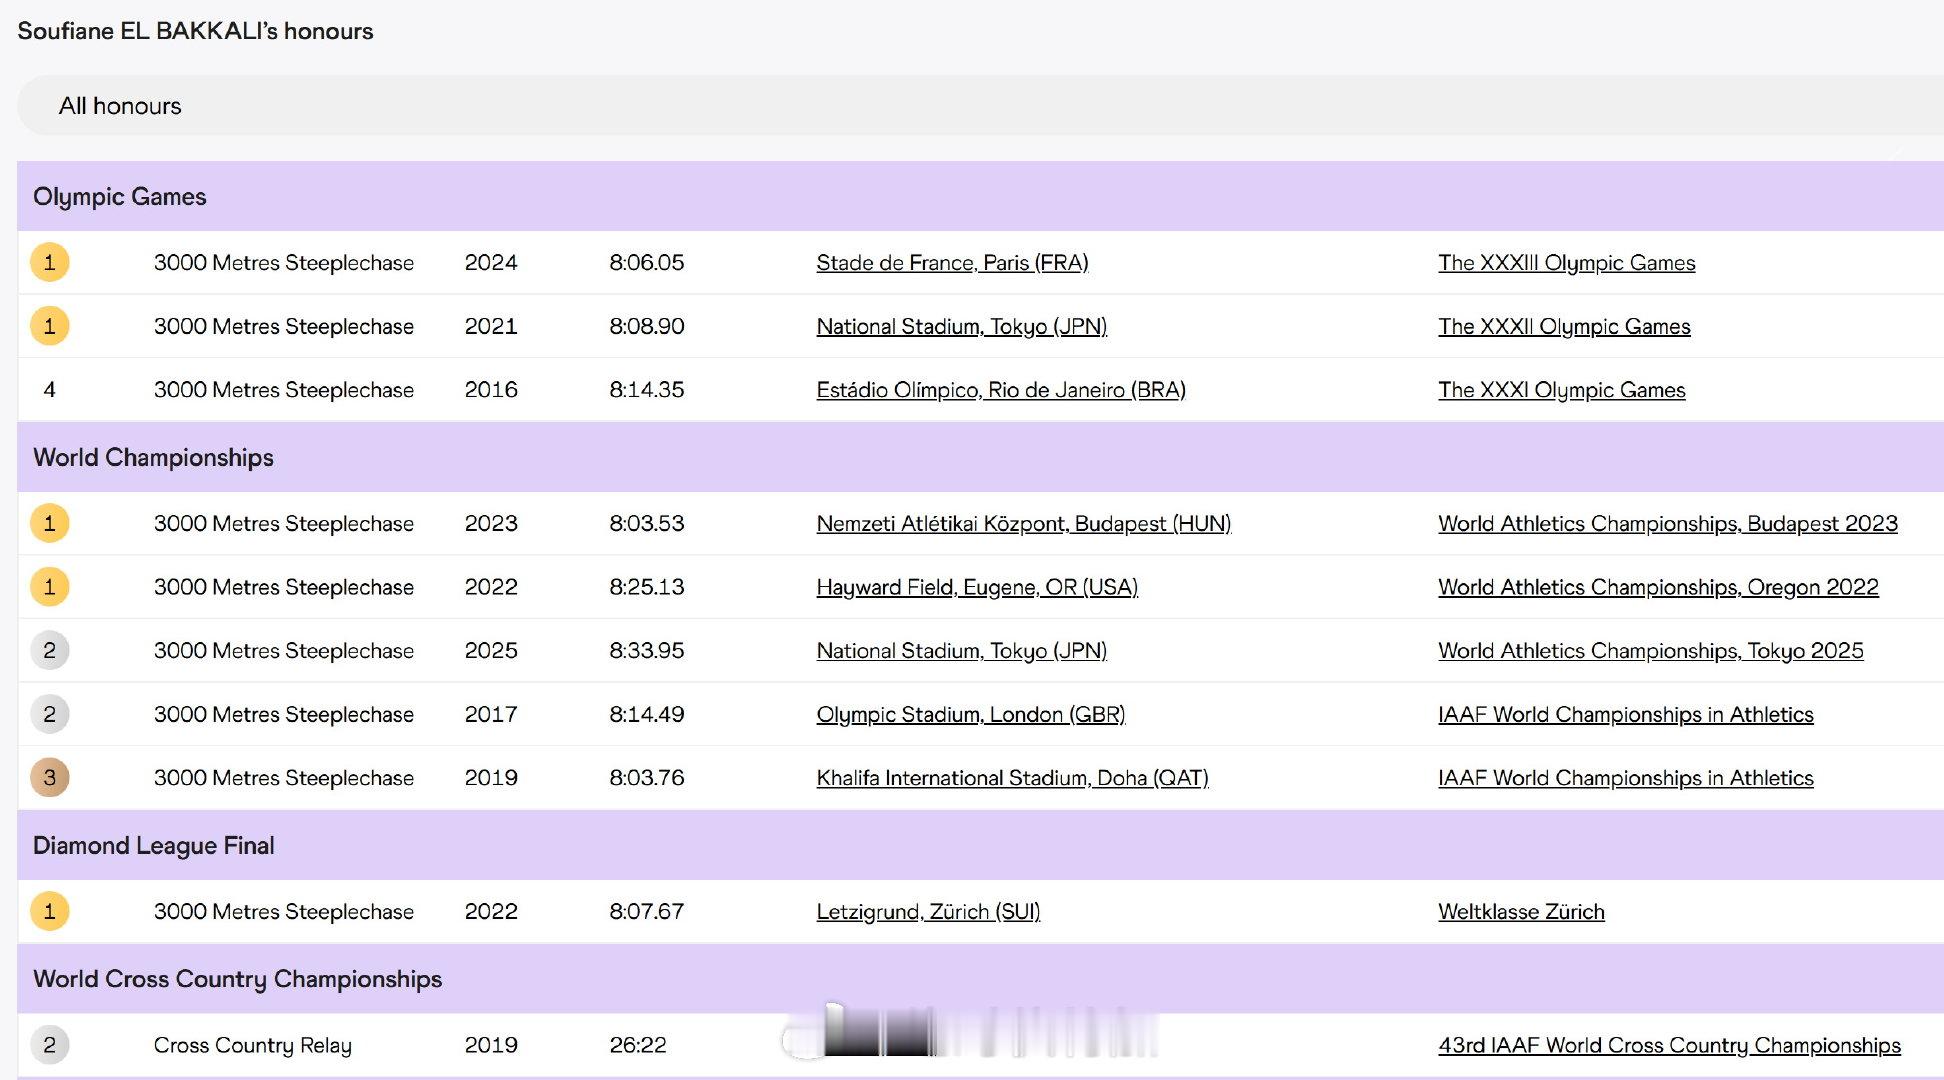Open The XXXIII Olympic Games link
The width and height of the screenshot is (1944, 1080).
(1566, 263)
